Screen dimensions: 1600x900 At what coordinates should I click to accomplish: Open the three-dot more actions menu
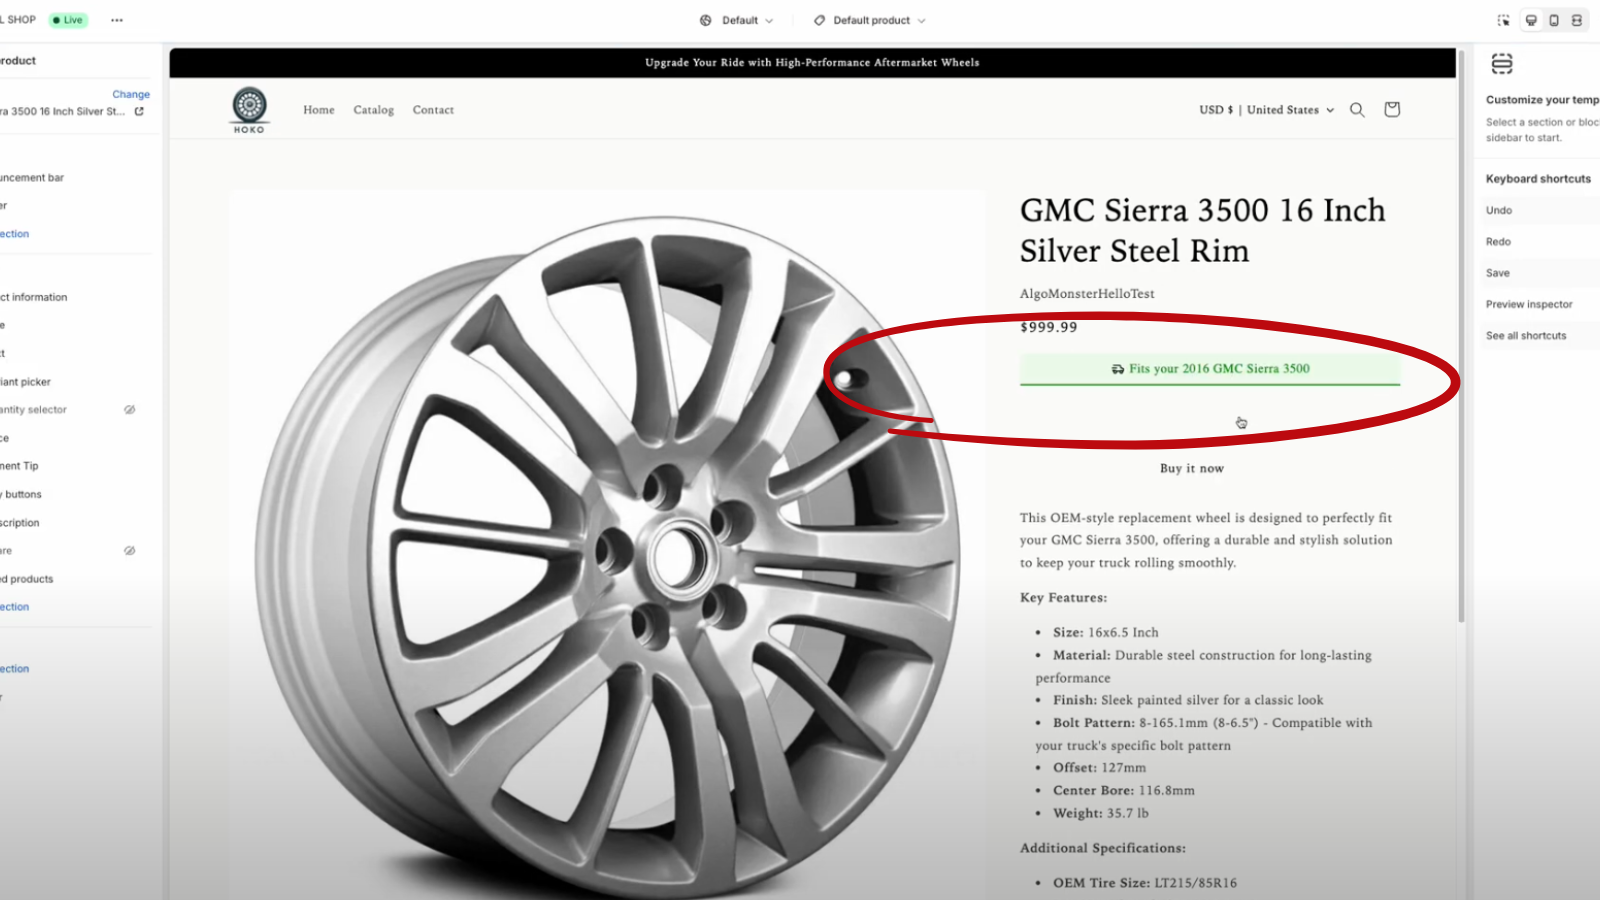(117, 20)
